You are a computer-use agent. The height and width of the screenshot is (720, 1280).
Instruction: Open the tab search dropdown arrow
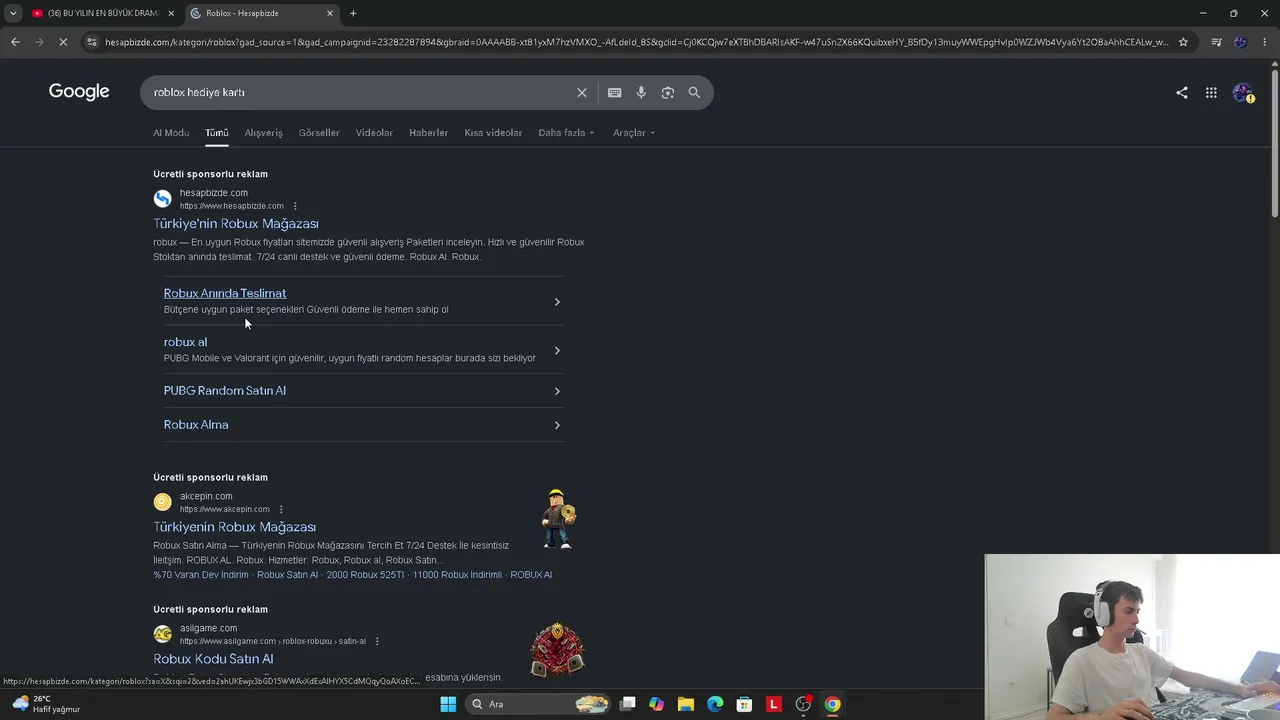[13, 13]
